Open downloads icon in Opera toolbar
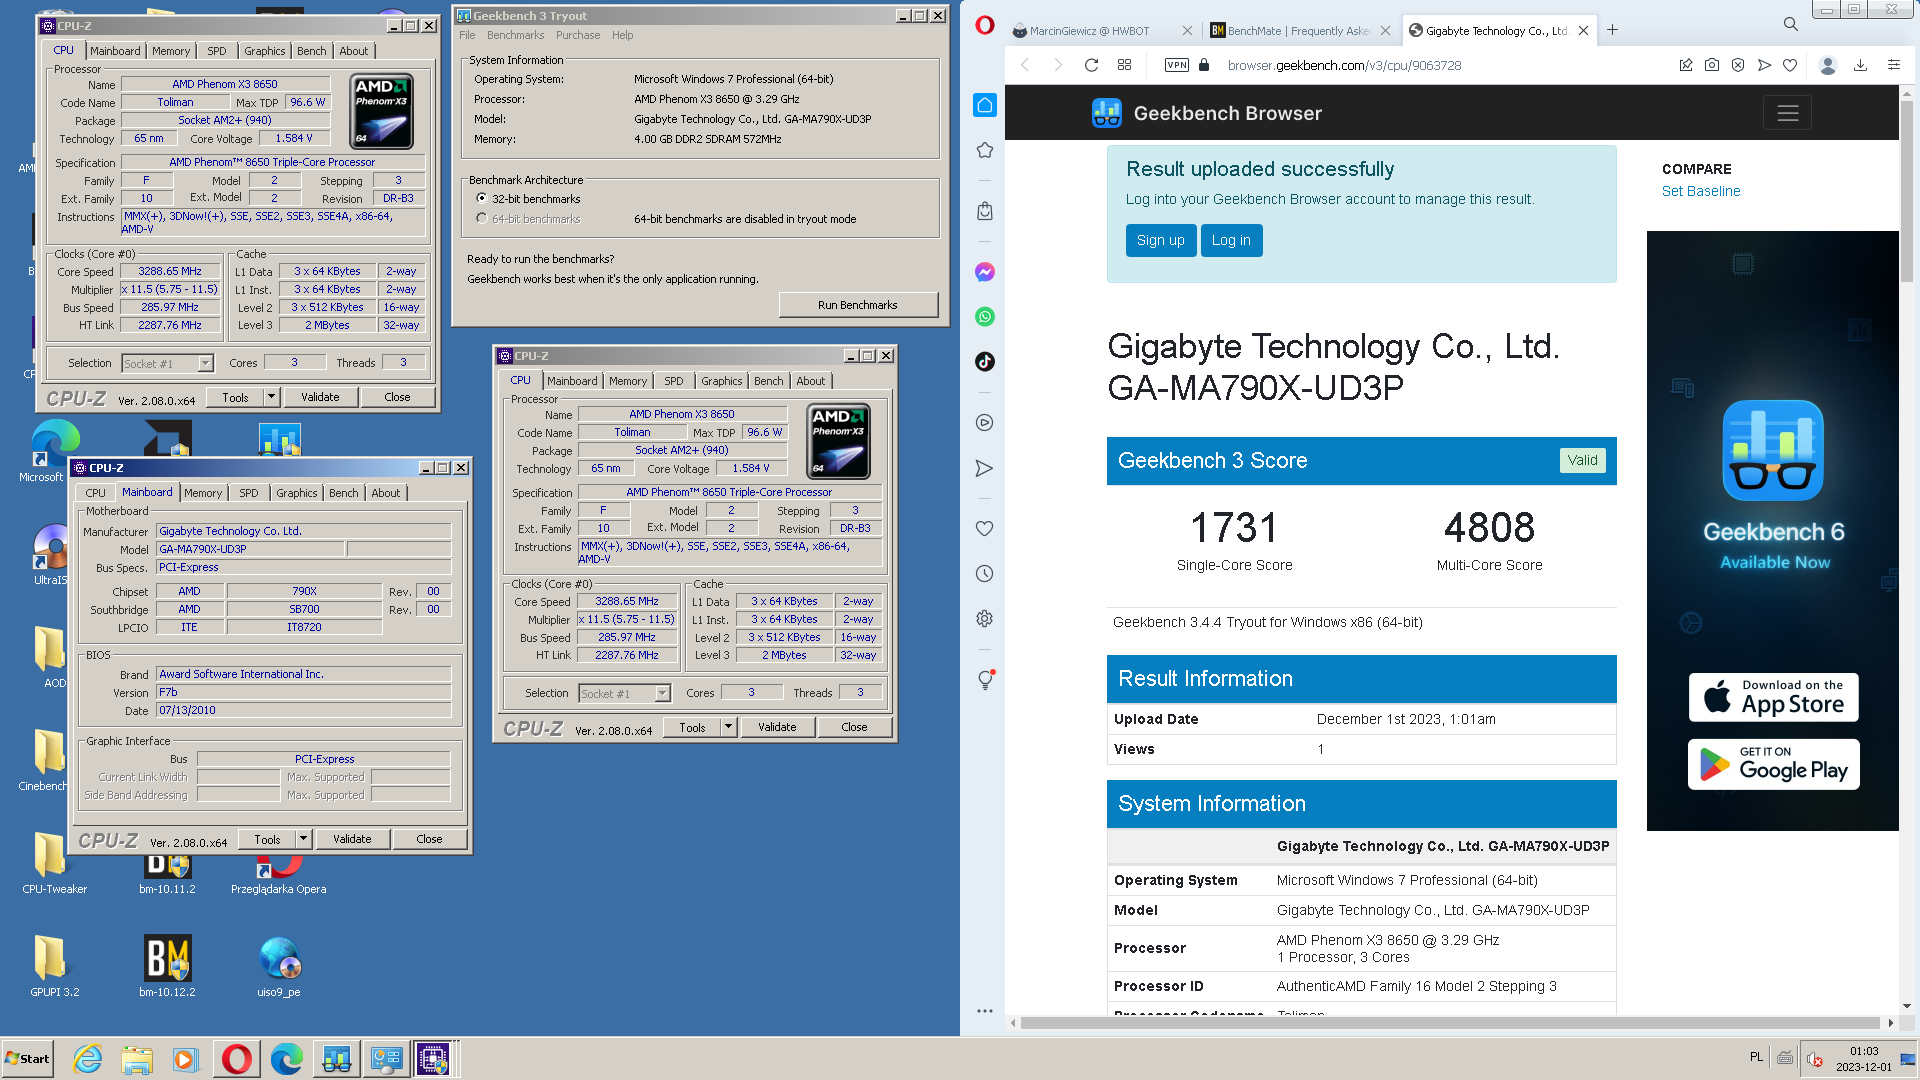The image size is (1920, 1080). (1860, 65)
